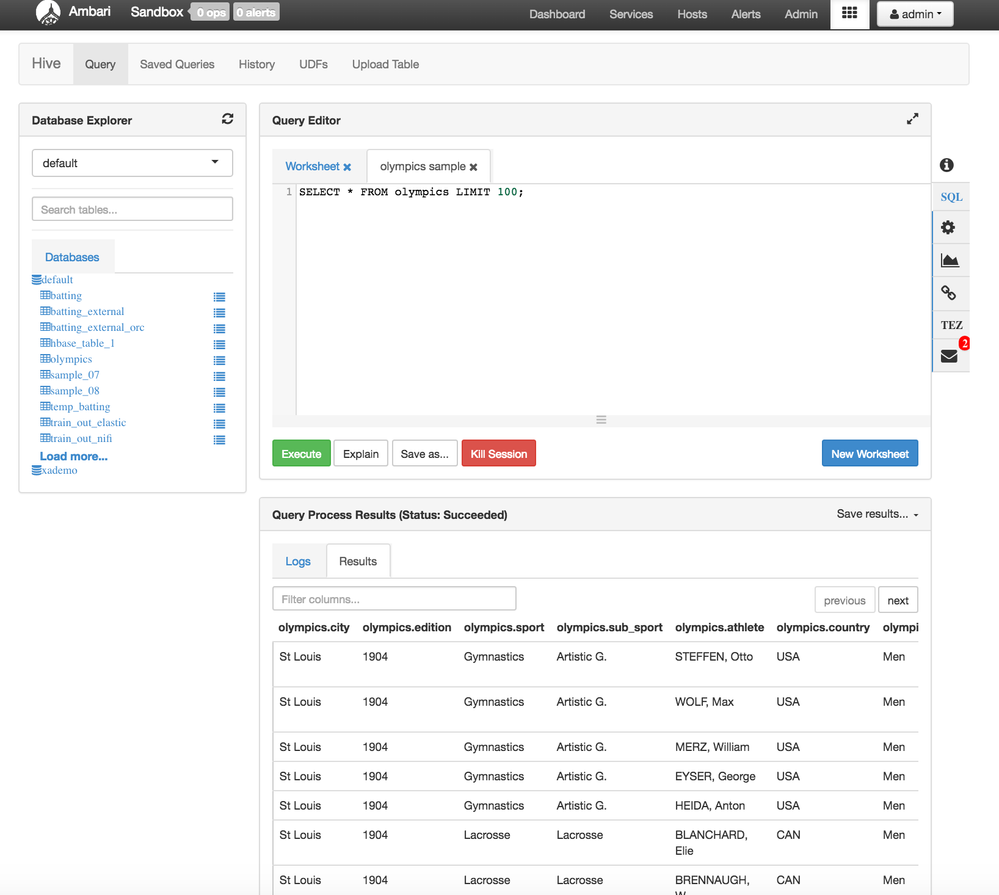The height and width of the screenshot is (895, 999).
Task: Open the Upload Table tab
Action: click(x=385, y=64)
